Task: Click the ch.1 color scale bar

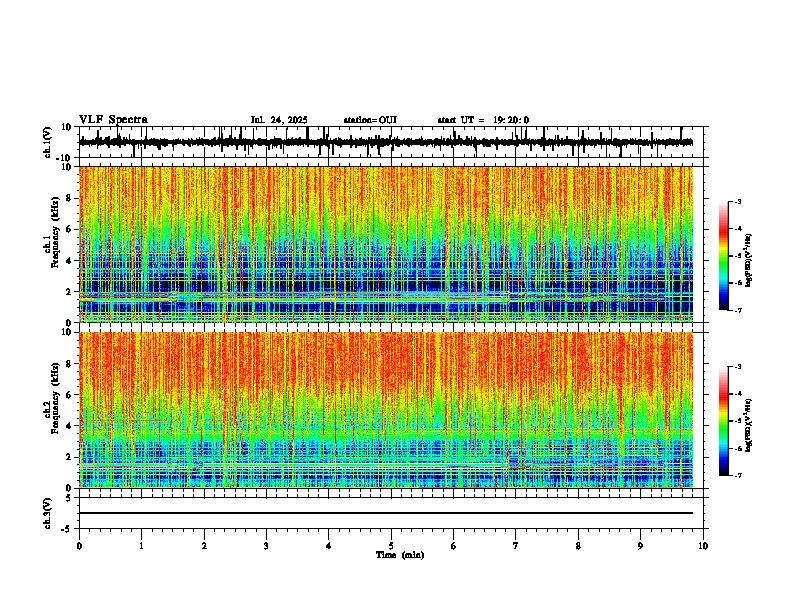Action: (x=723, y=256)
